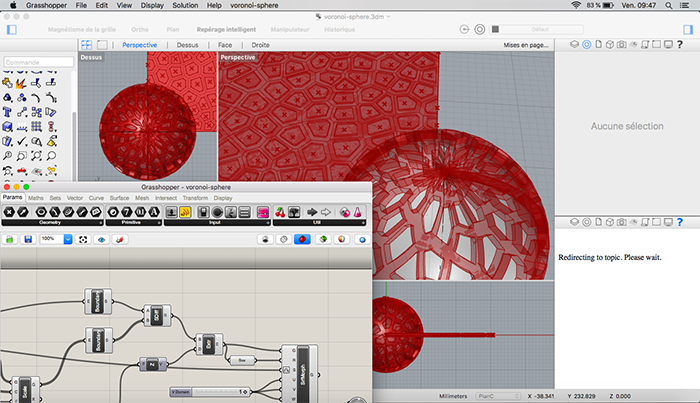Screen dimensions: 700x403
Task: Open the help question mark in lower inspector
Action: coord(679,222)
